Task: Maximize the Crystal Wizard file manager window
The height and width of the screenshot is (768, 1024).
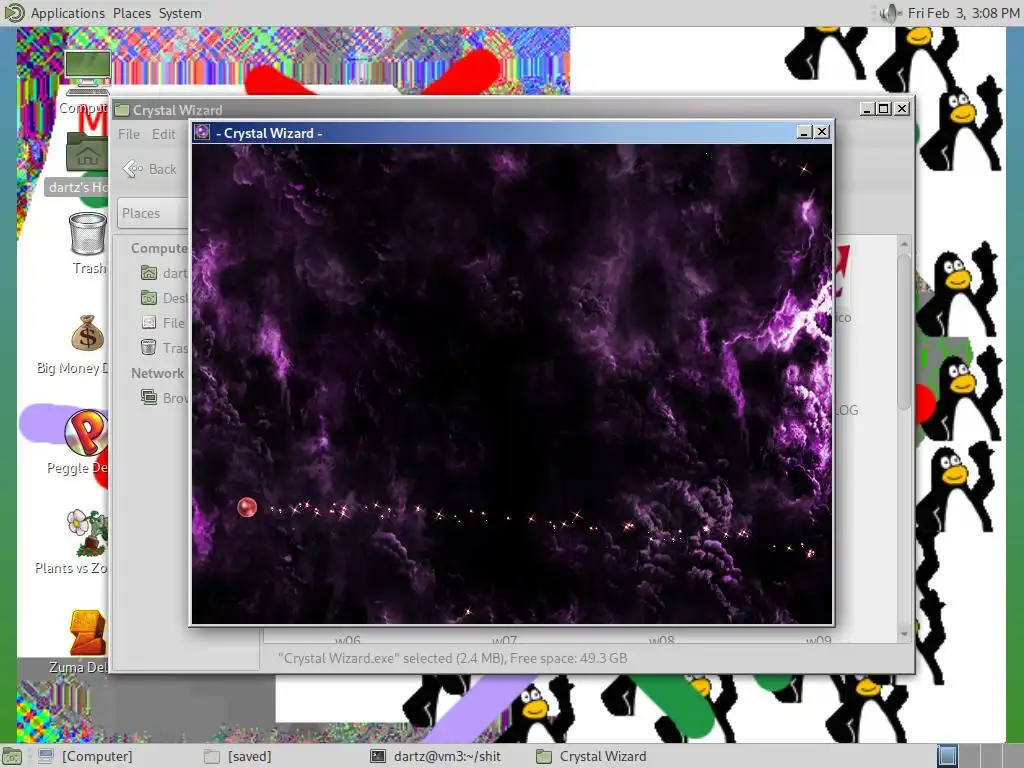Action: [x=884, y=109]
